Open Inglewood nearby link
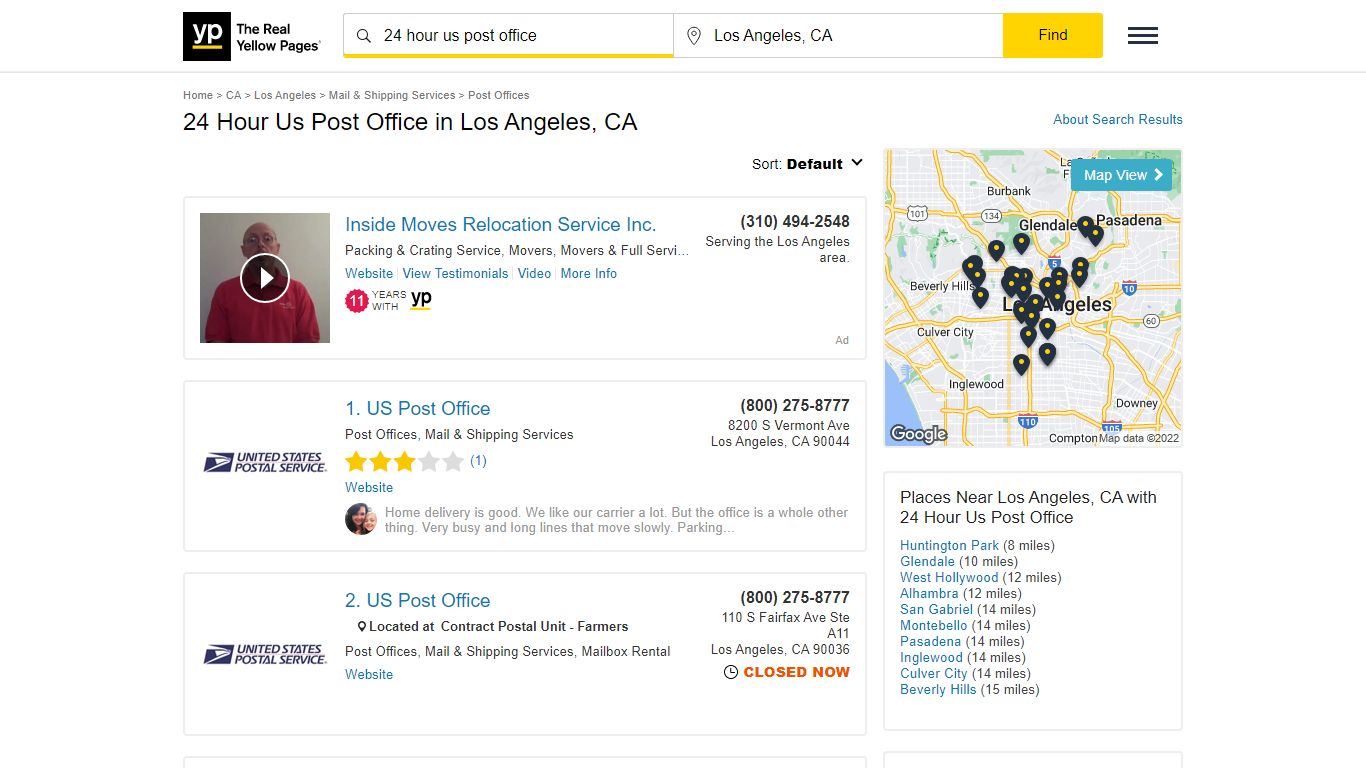 click(931, 657)
